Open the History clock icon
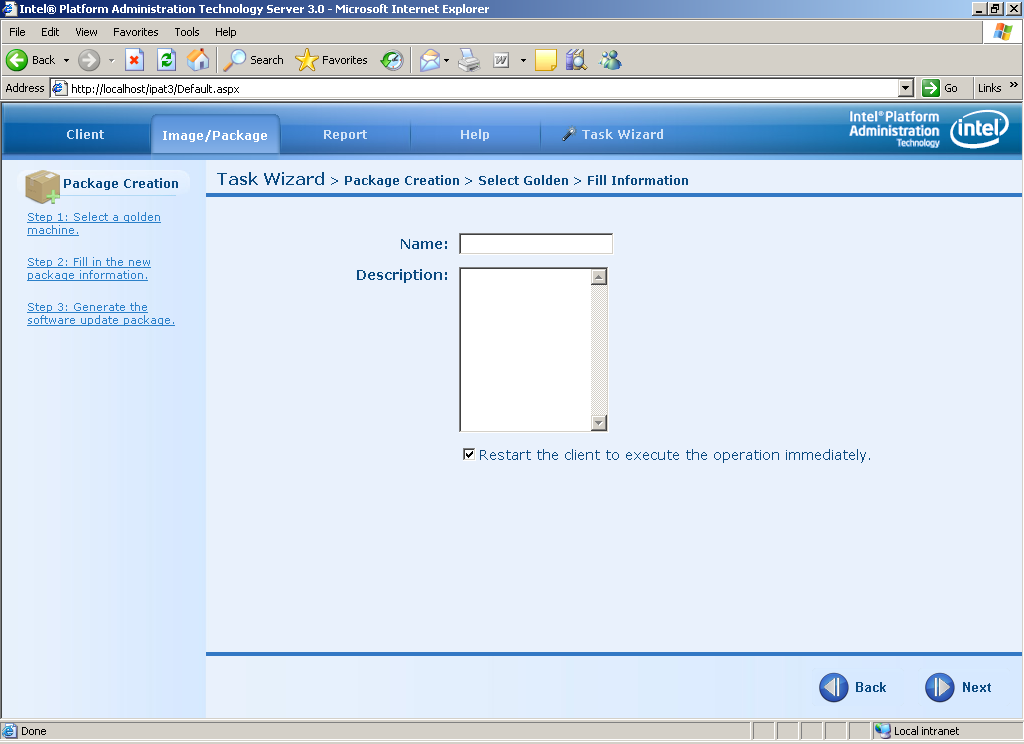Screen dimensions: 1024x744 coord(392,60)
